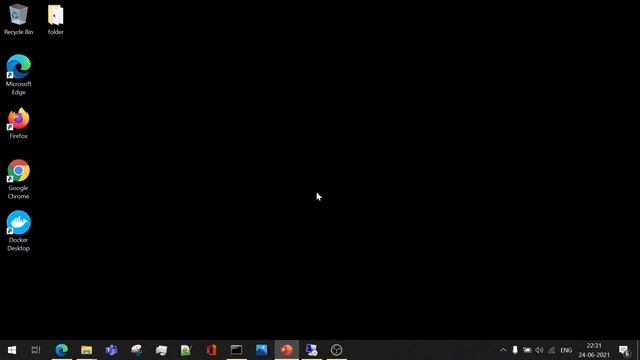Change the ENG input language
The image size is (640, 360).
point(566,350)
